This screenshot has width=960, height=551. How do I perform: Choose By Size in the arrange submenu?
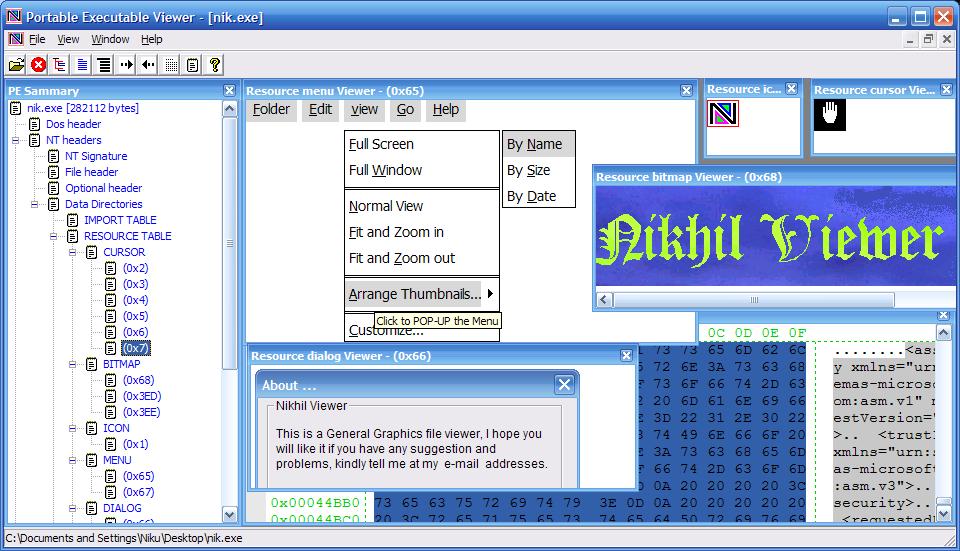539,170
